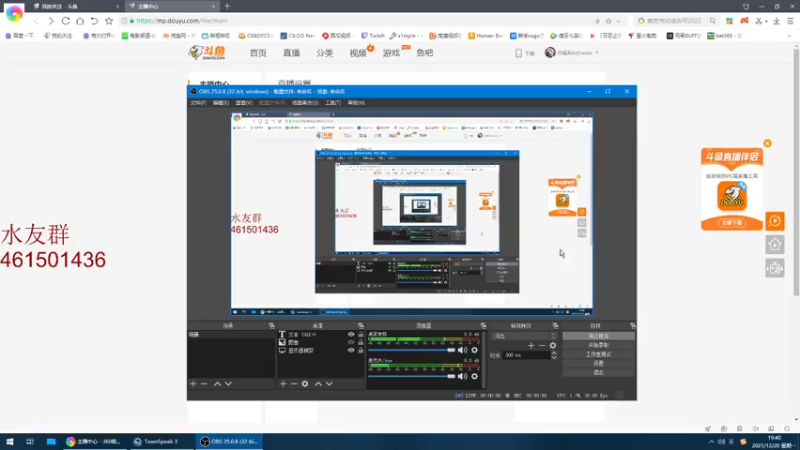The height and width of the screenshot is (450, 800).
Task: Open the Douyu 分类 categories link
Action: (324, 53)
